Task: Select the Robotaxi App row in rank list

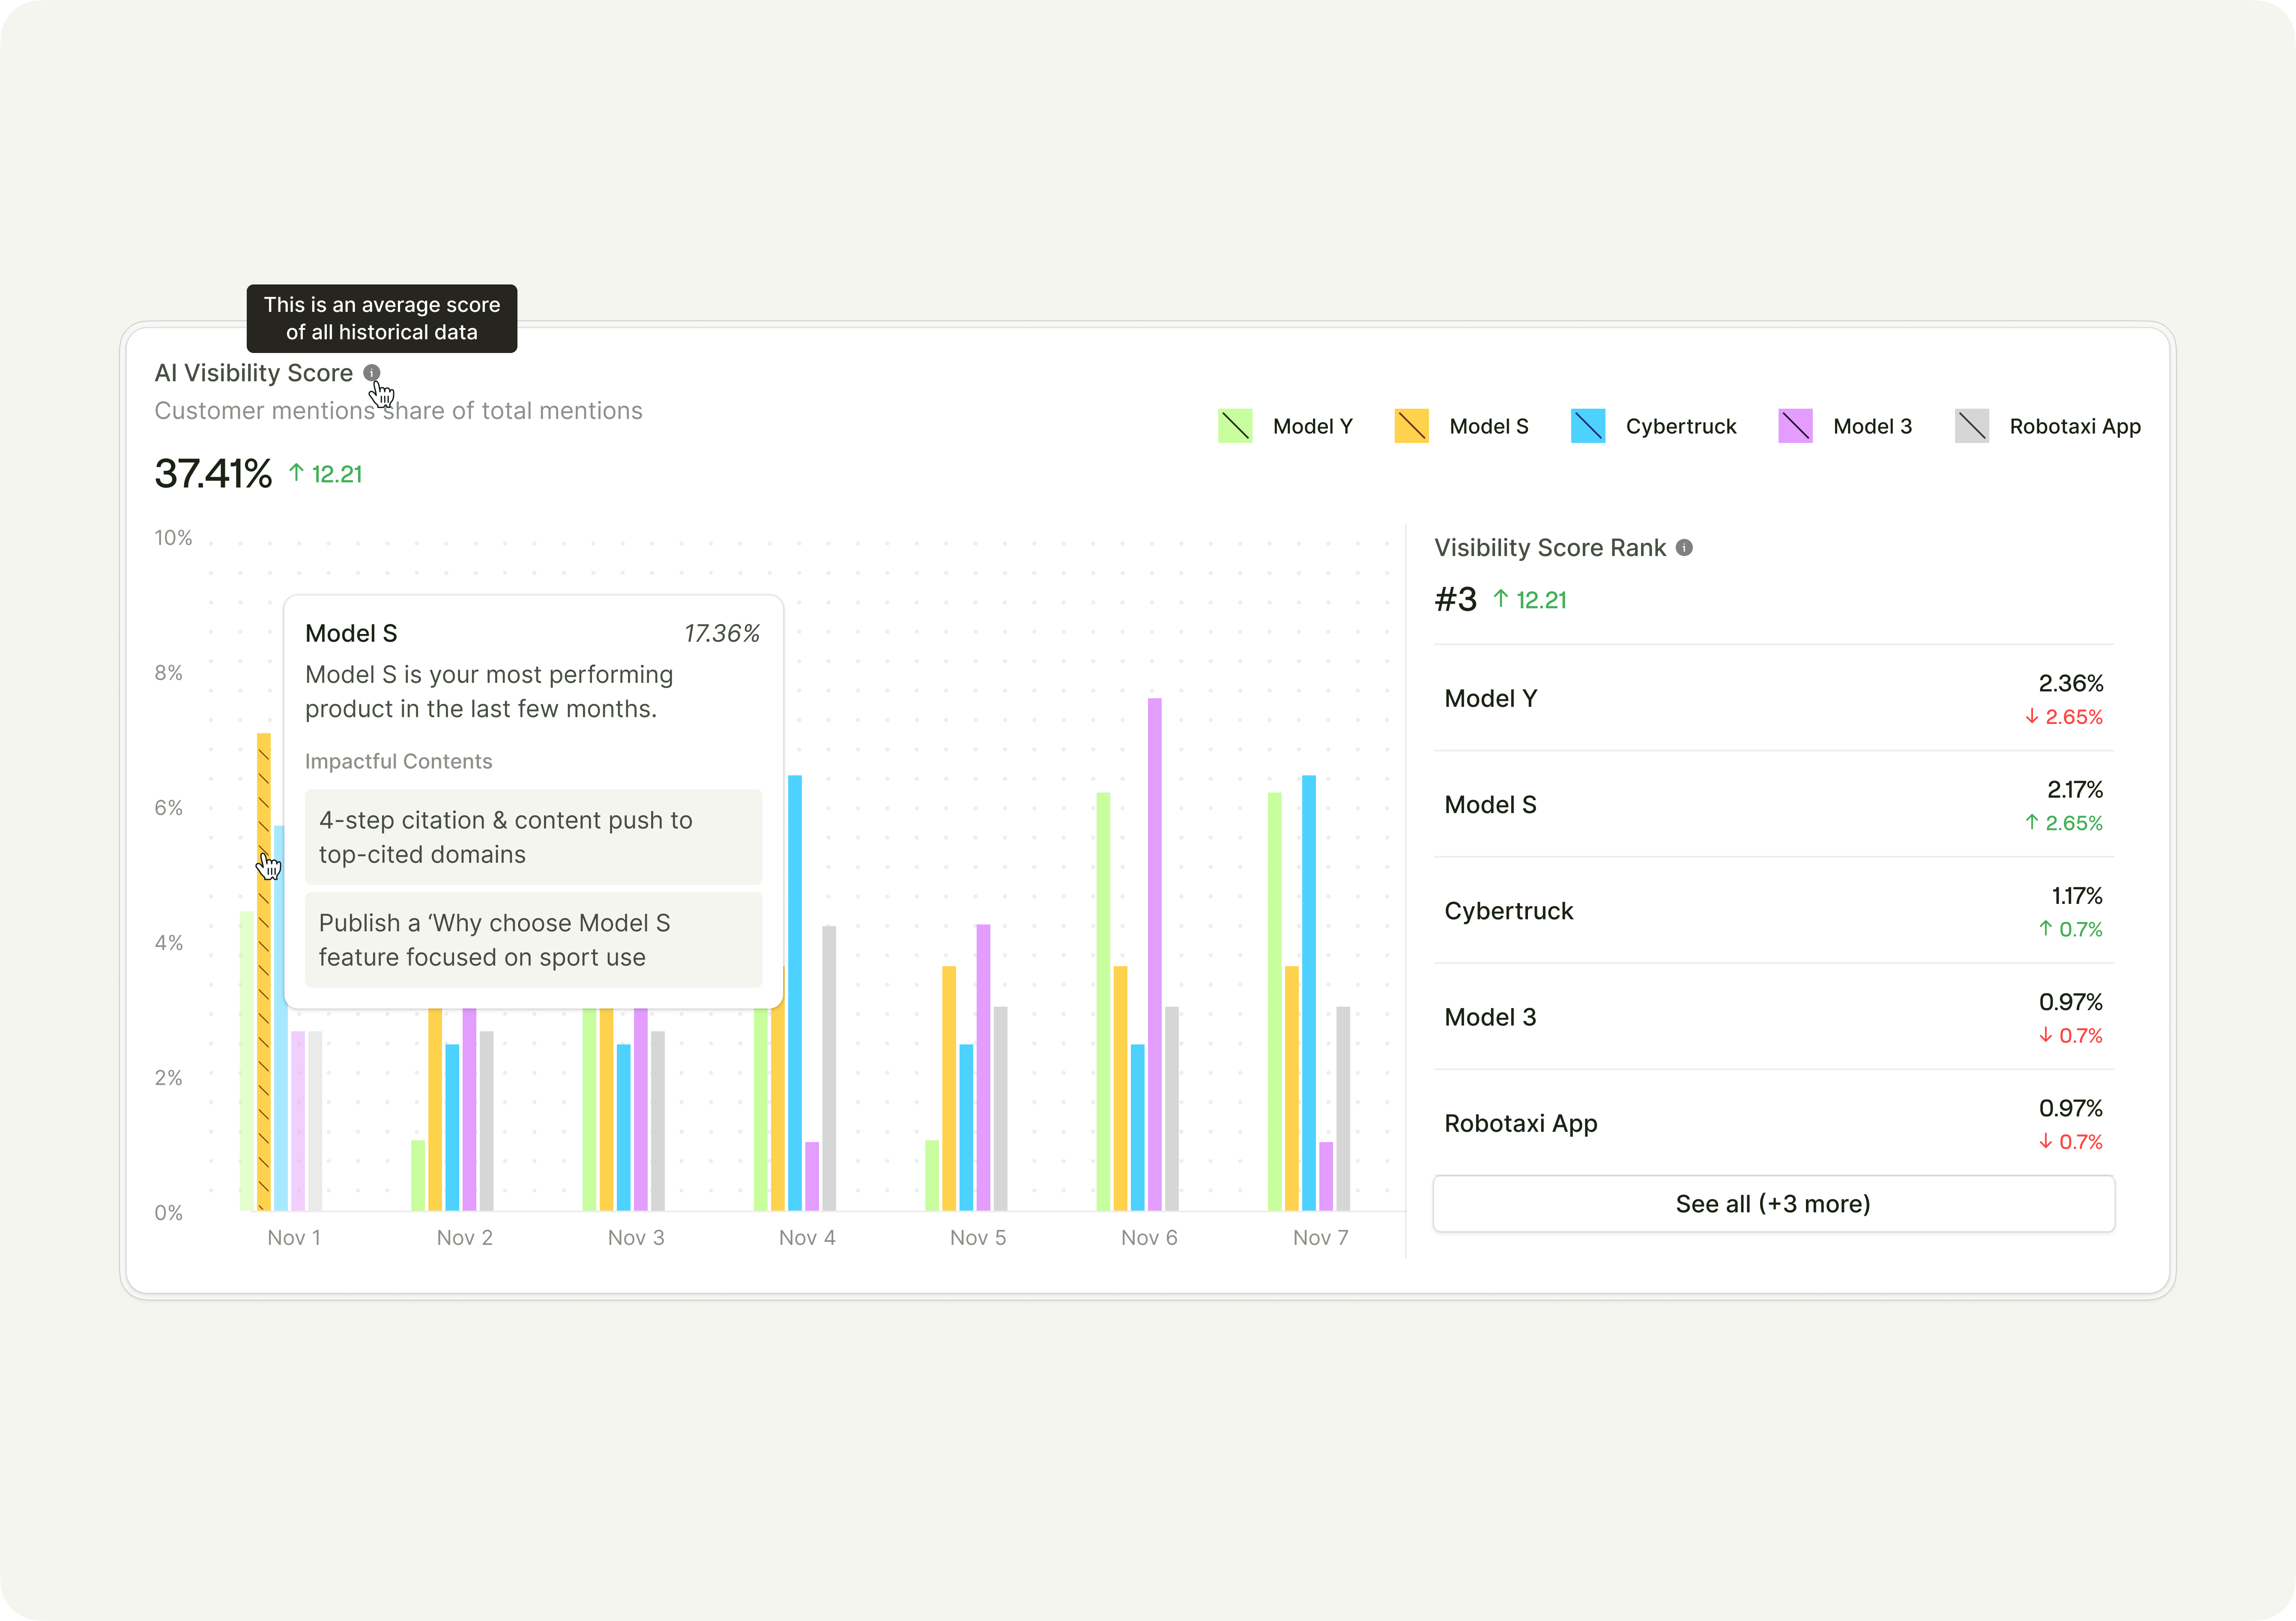Action: point(1773,1123)
